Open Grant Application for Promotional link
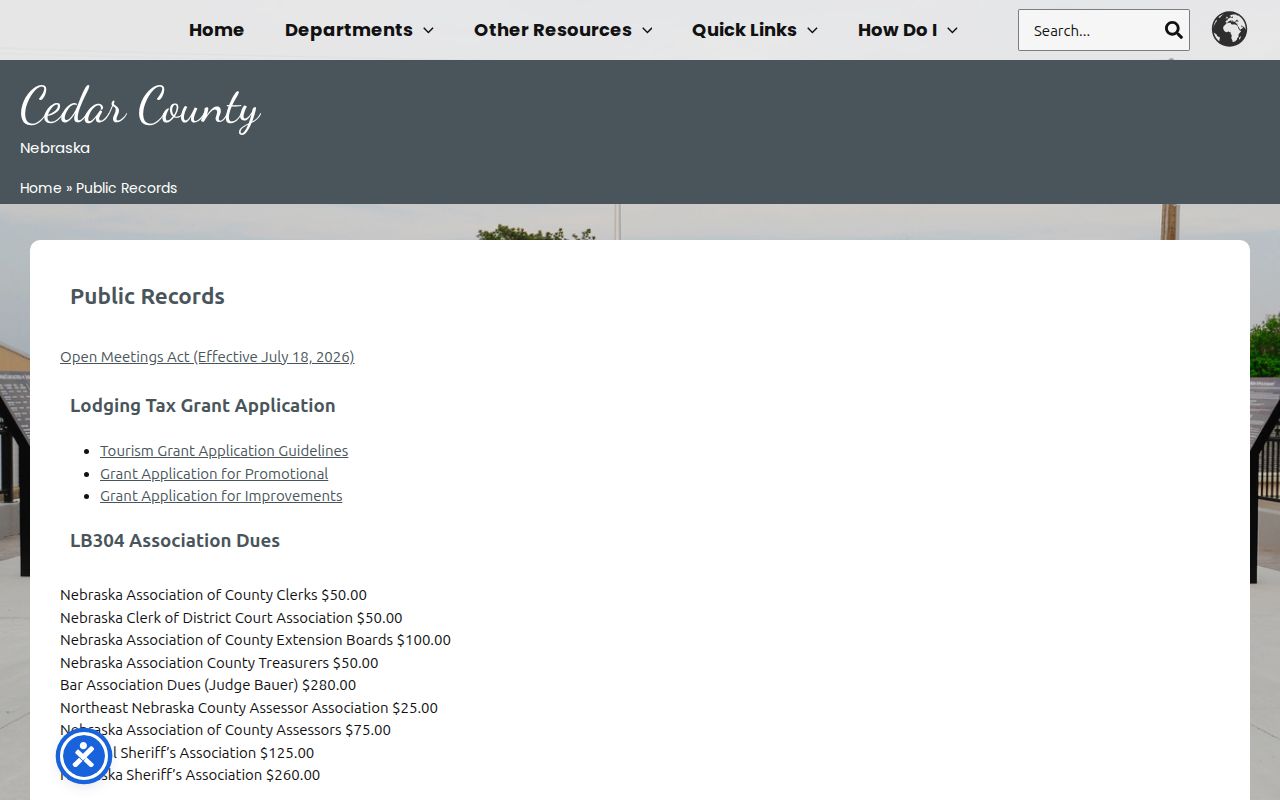Viewport: 1280px width, 800px height. click(x=214, y=474)
